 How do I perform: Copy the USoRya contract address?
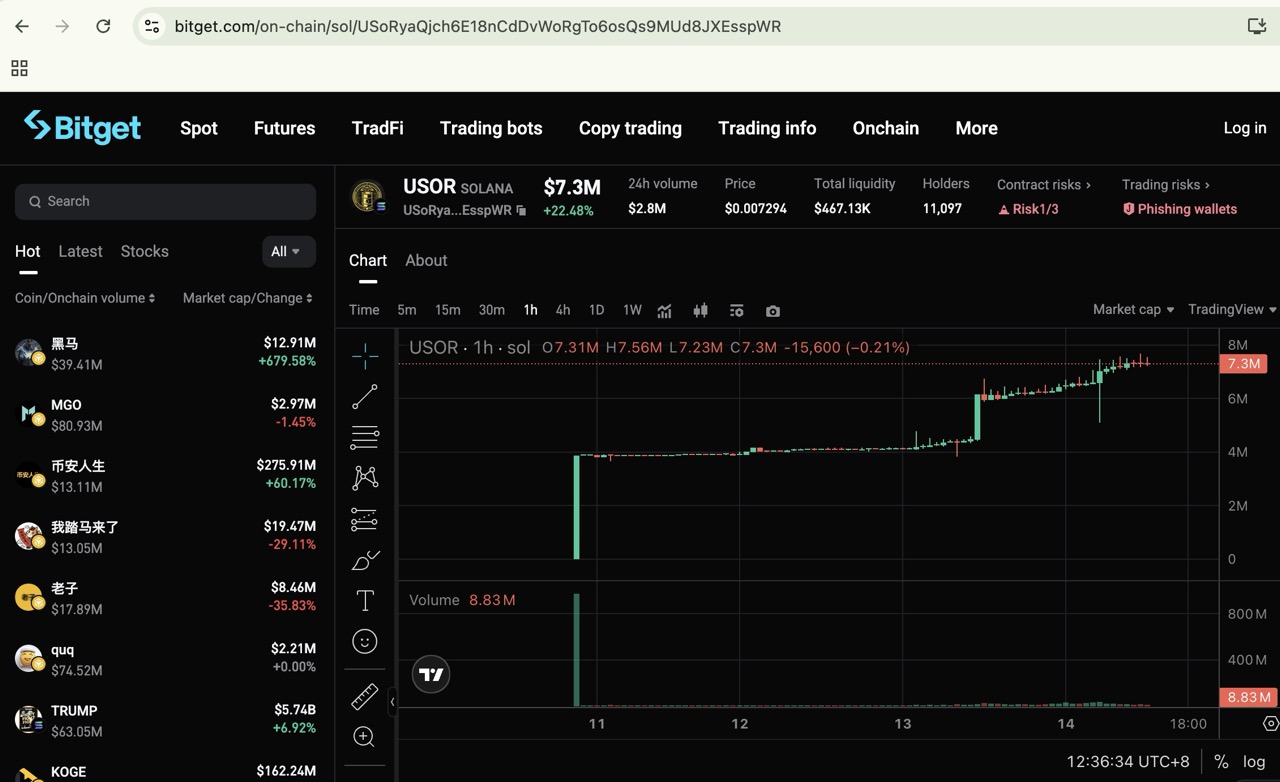point(522,211)
